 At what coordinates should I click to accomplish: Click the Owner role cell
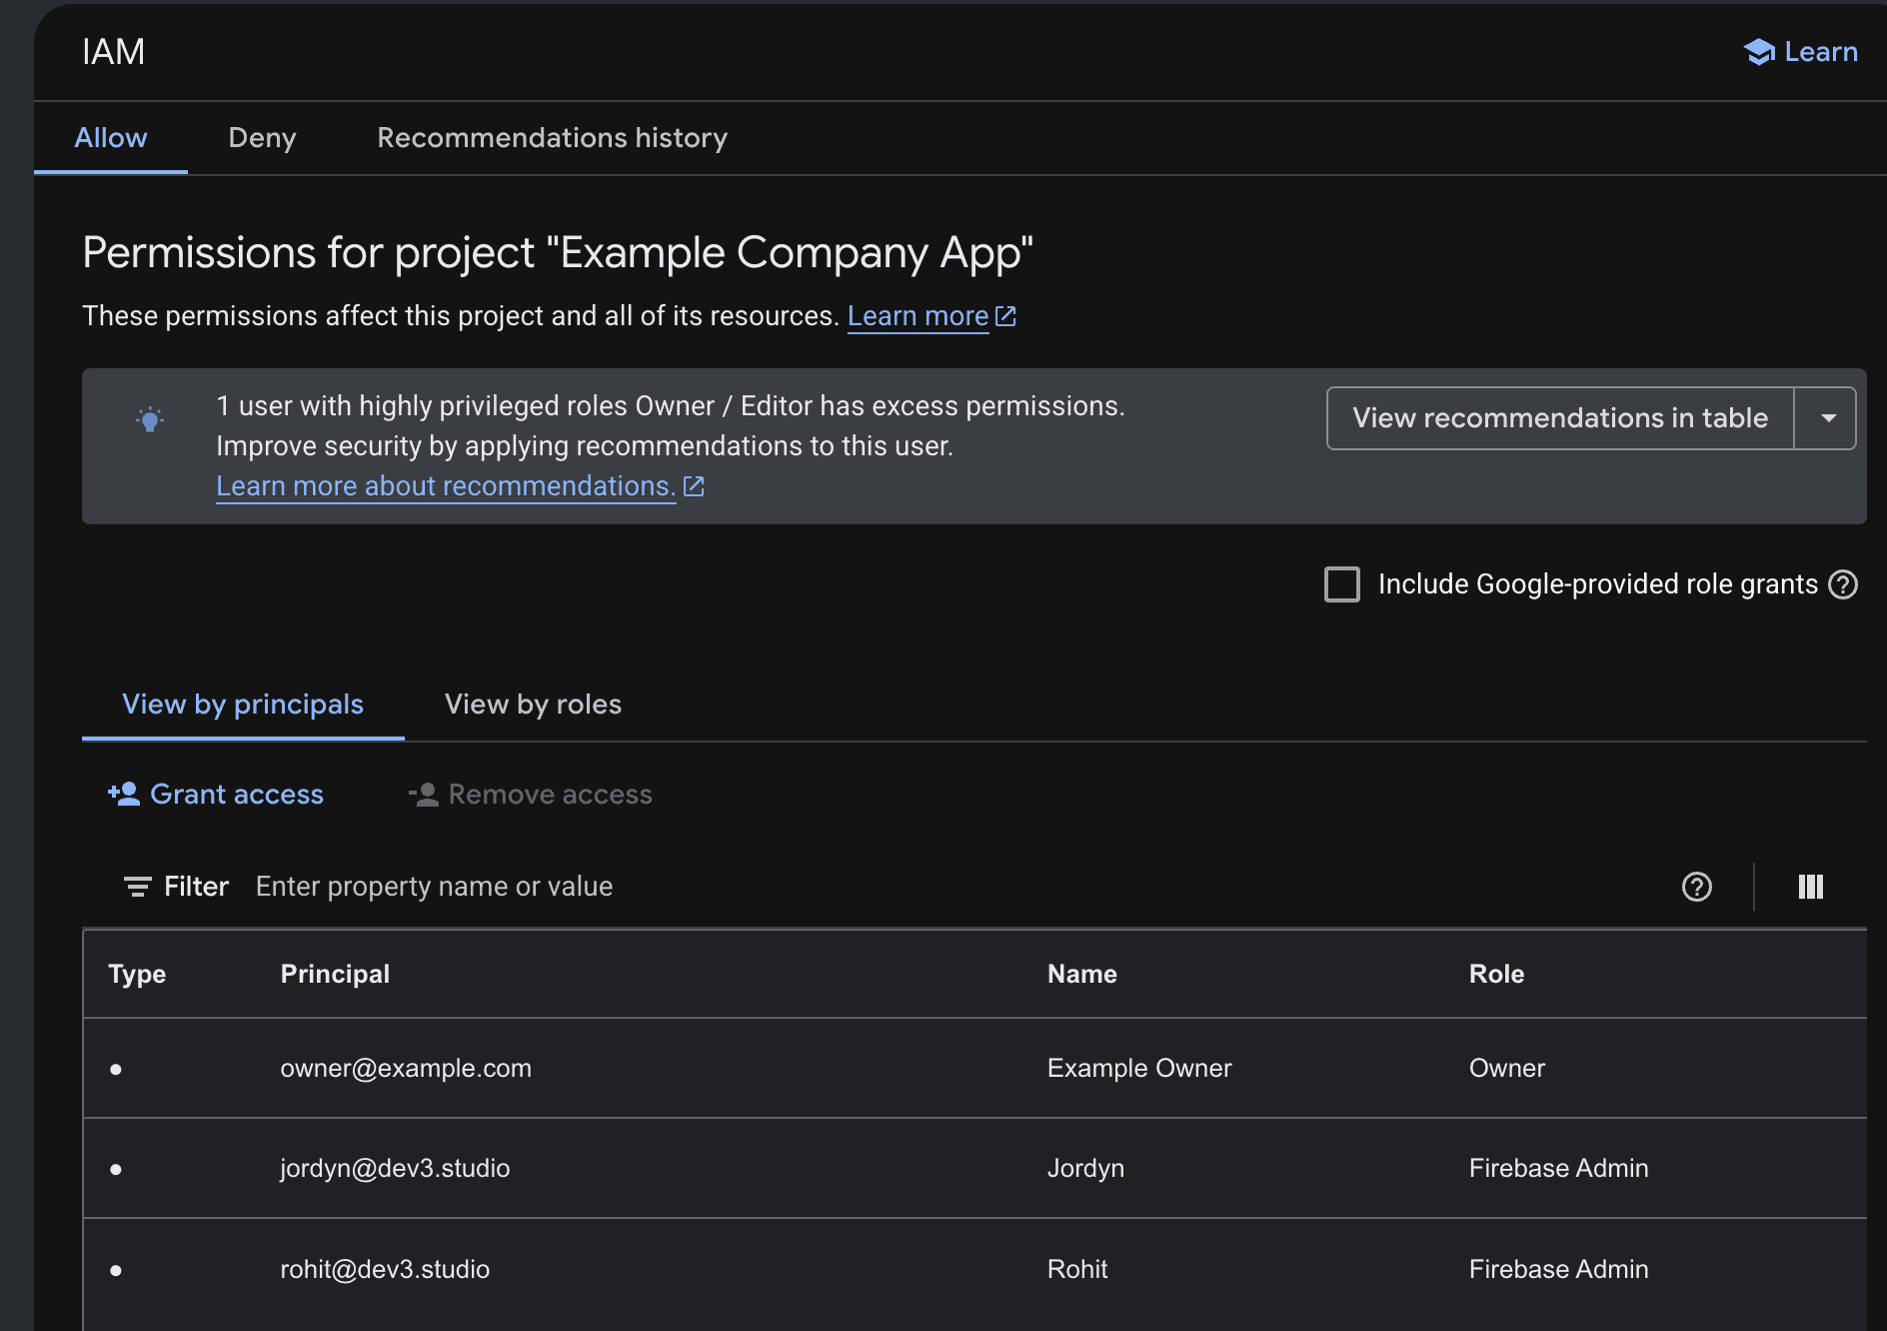[1507, 1068]
